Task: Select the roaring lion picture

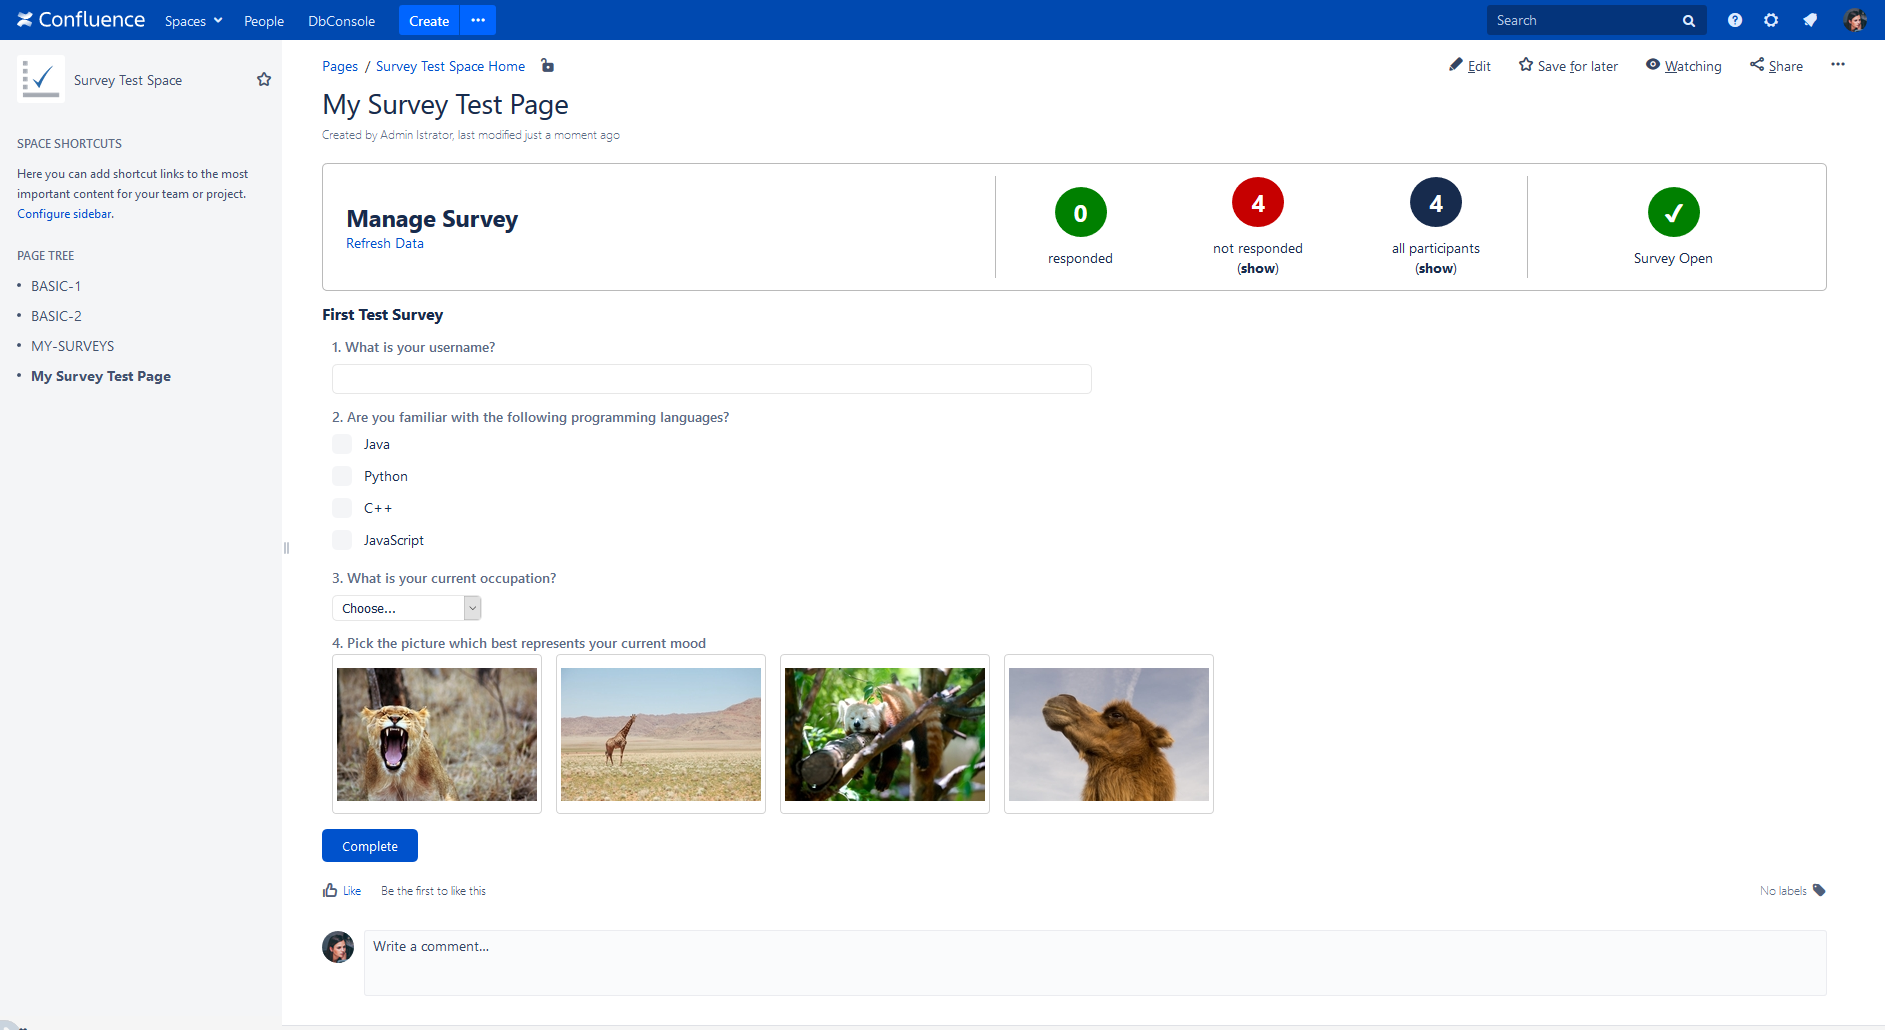Action: tap(437, 734)
